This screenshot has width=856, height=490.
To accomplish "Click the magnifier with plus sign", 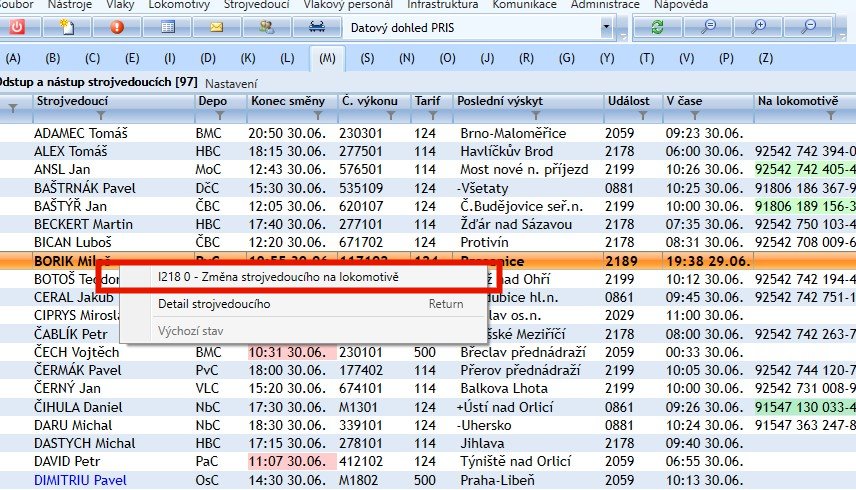I will [x=760, y=27].
